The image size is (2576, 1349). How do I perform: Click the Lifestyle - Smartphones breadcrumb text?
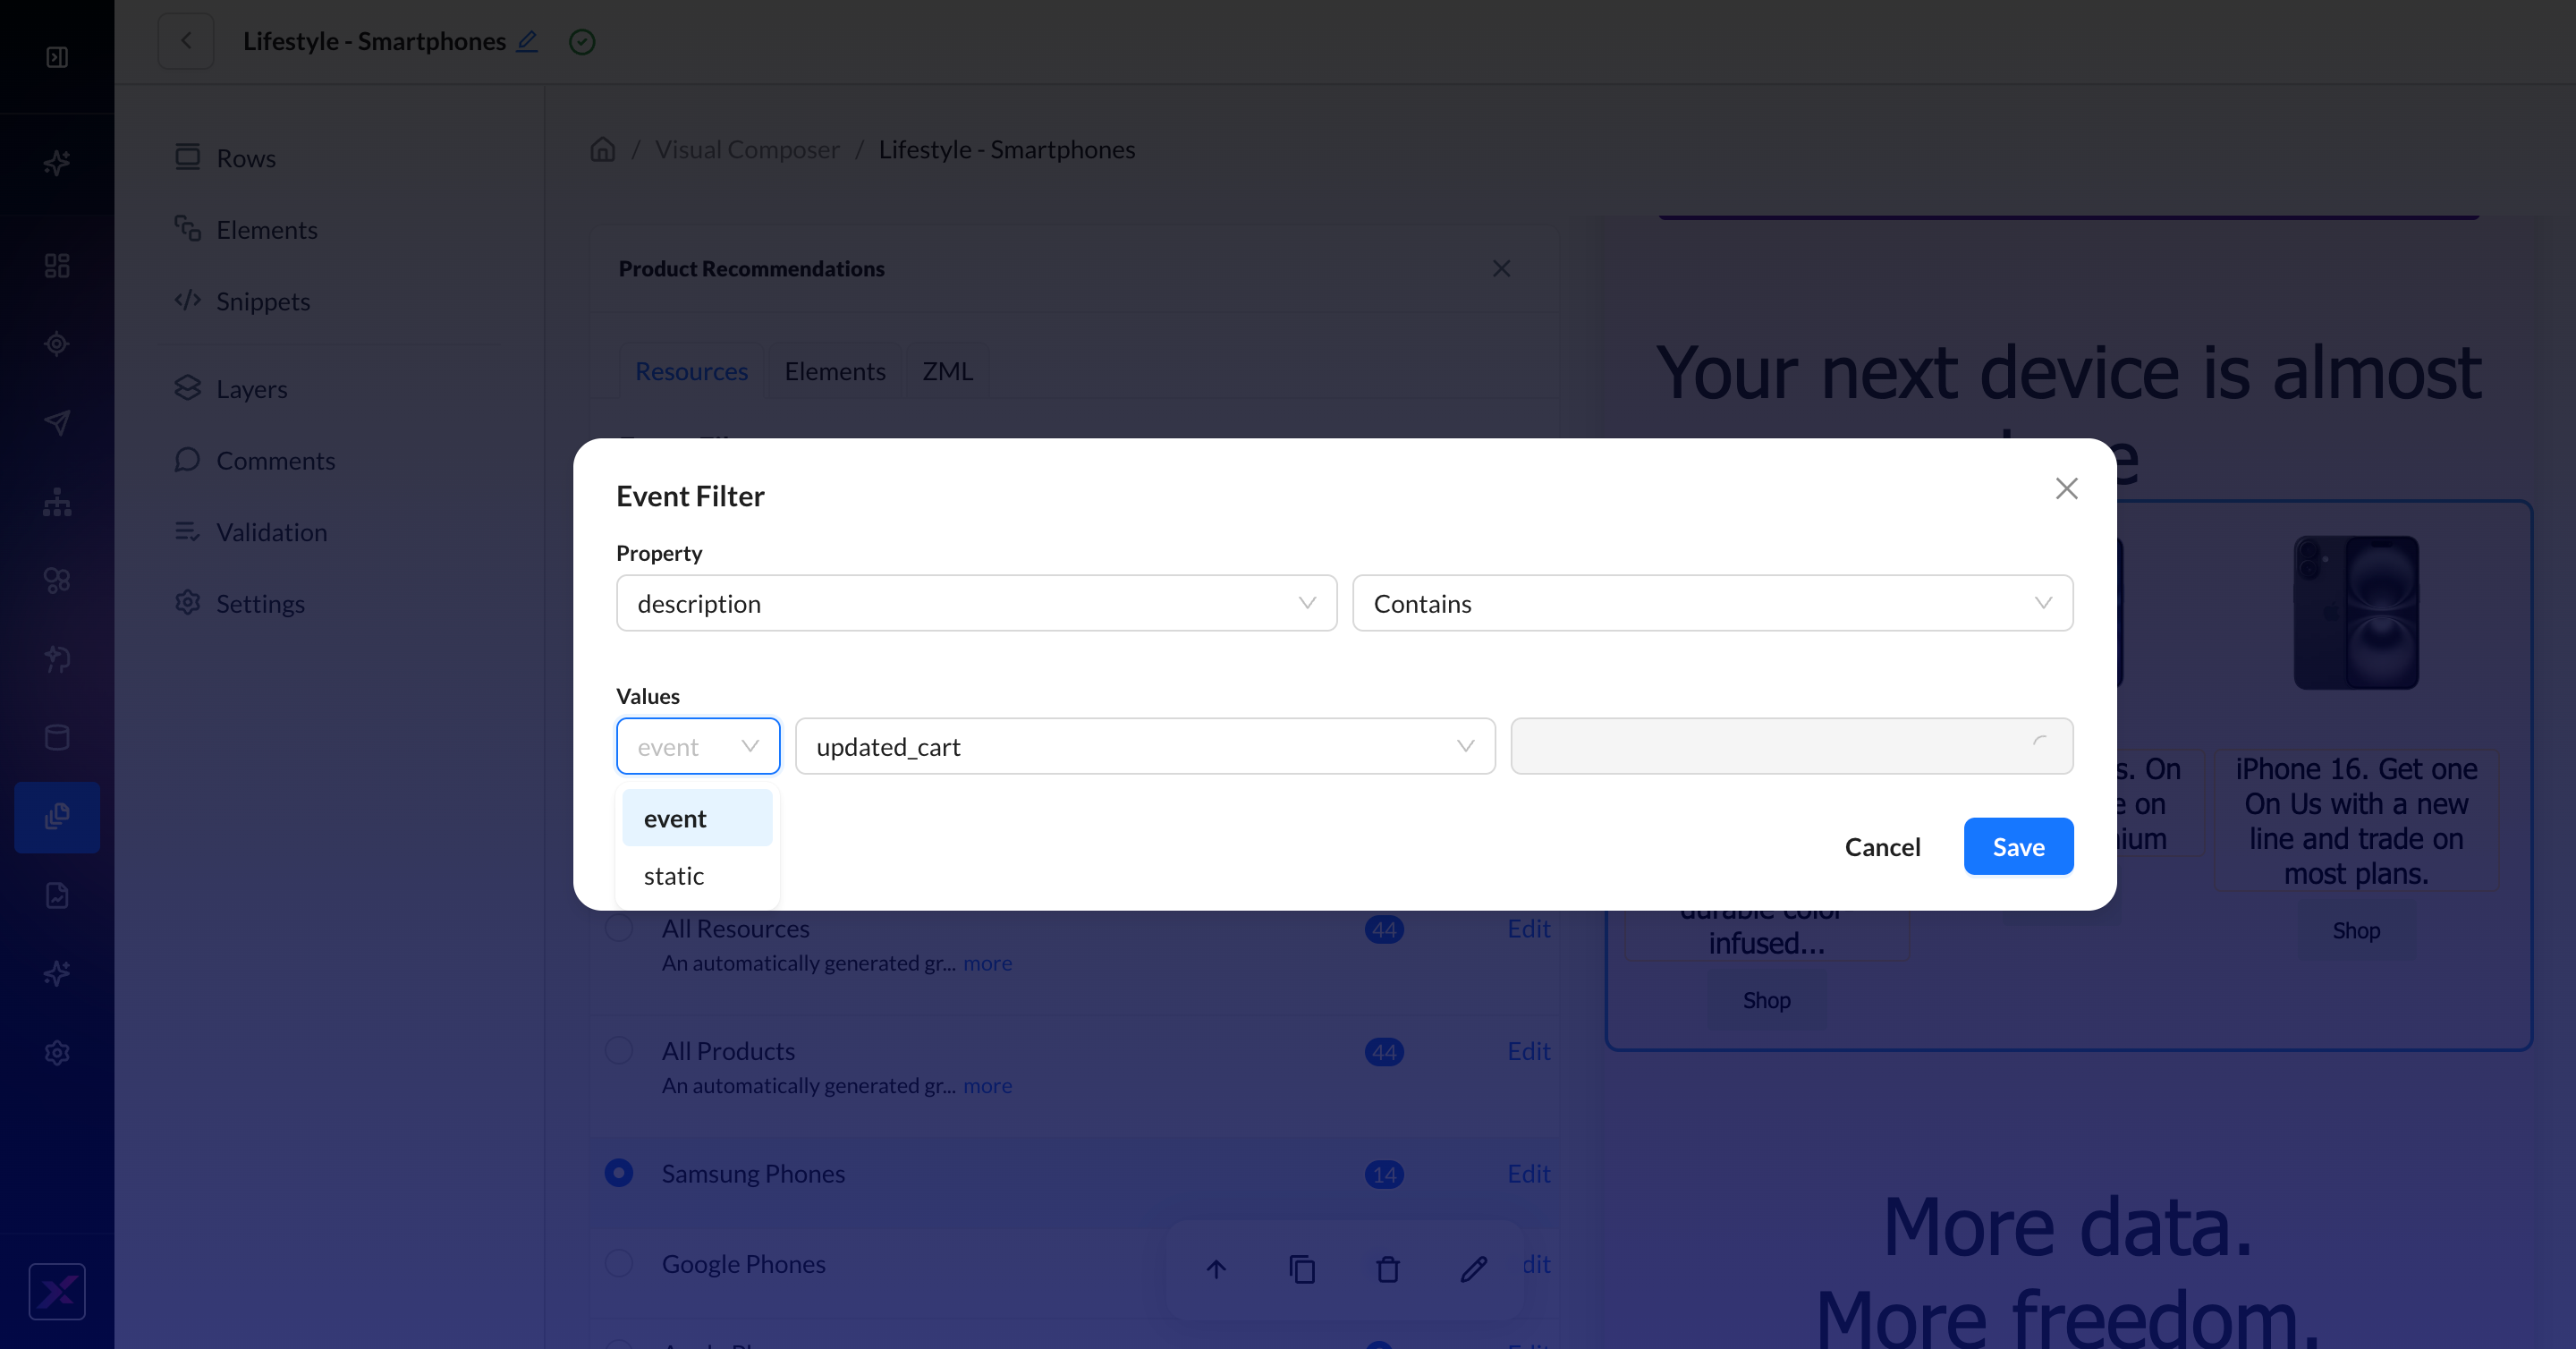(x=1006, y=149)
